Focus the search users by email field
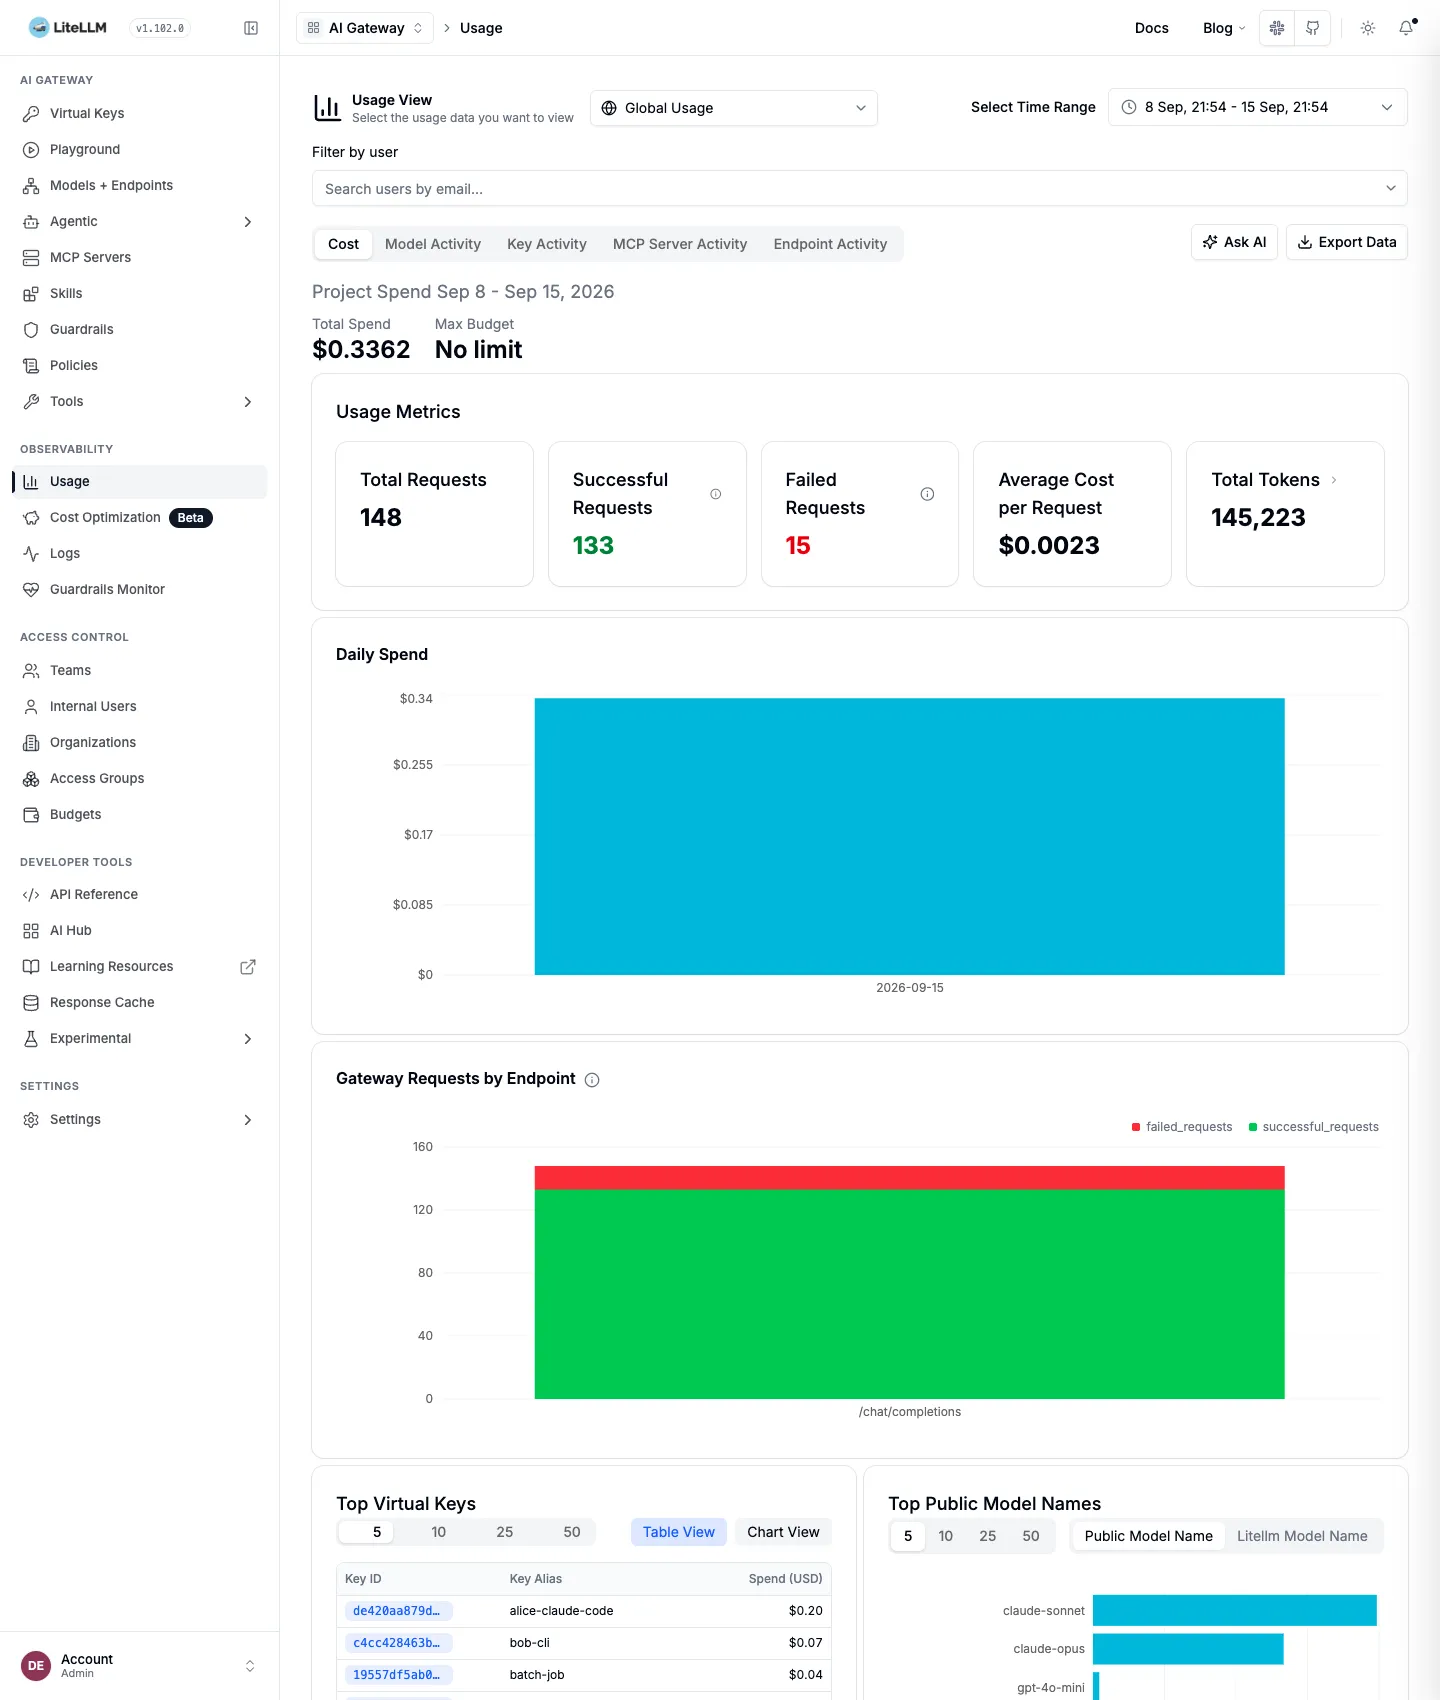 [860, 188]
